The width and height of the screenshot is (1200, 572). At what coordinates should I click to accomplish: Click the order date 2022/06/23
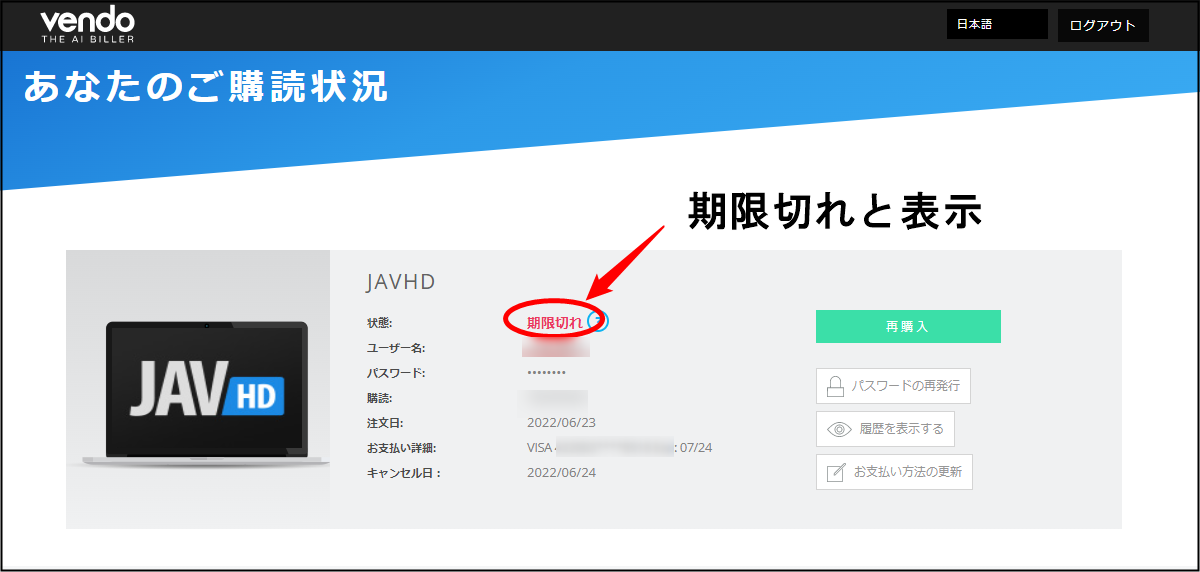pos(561,423)
